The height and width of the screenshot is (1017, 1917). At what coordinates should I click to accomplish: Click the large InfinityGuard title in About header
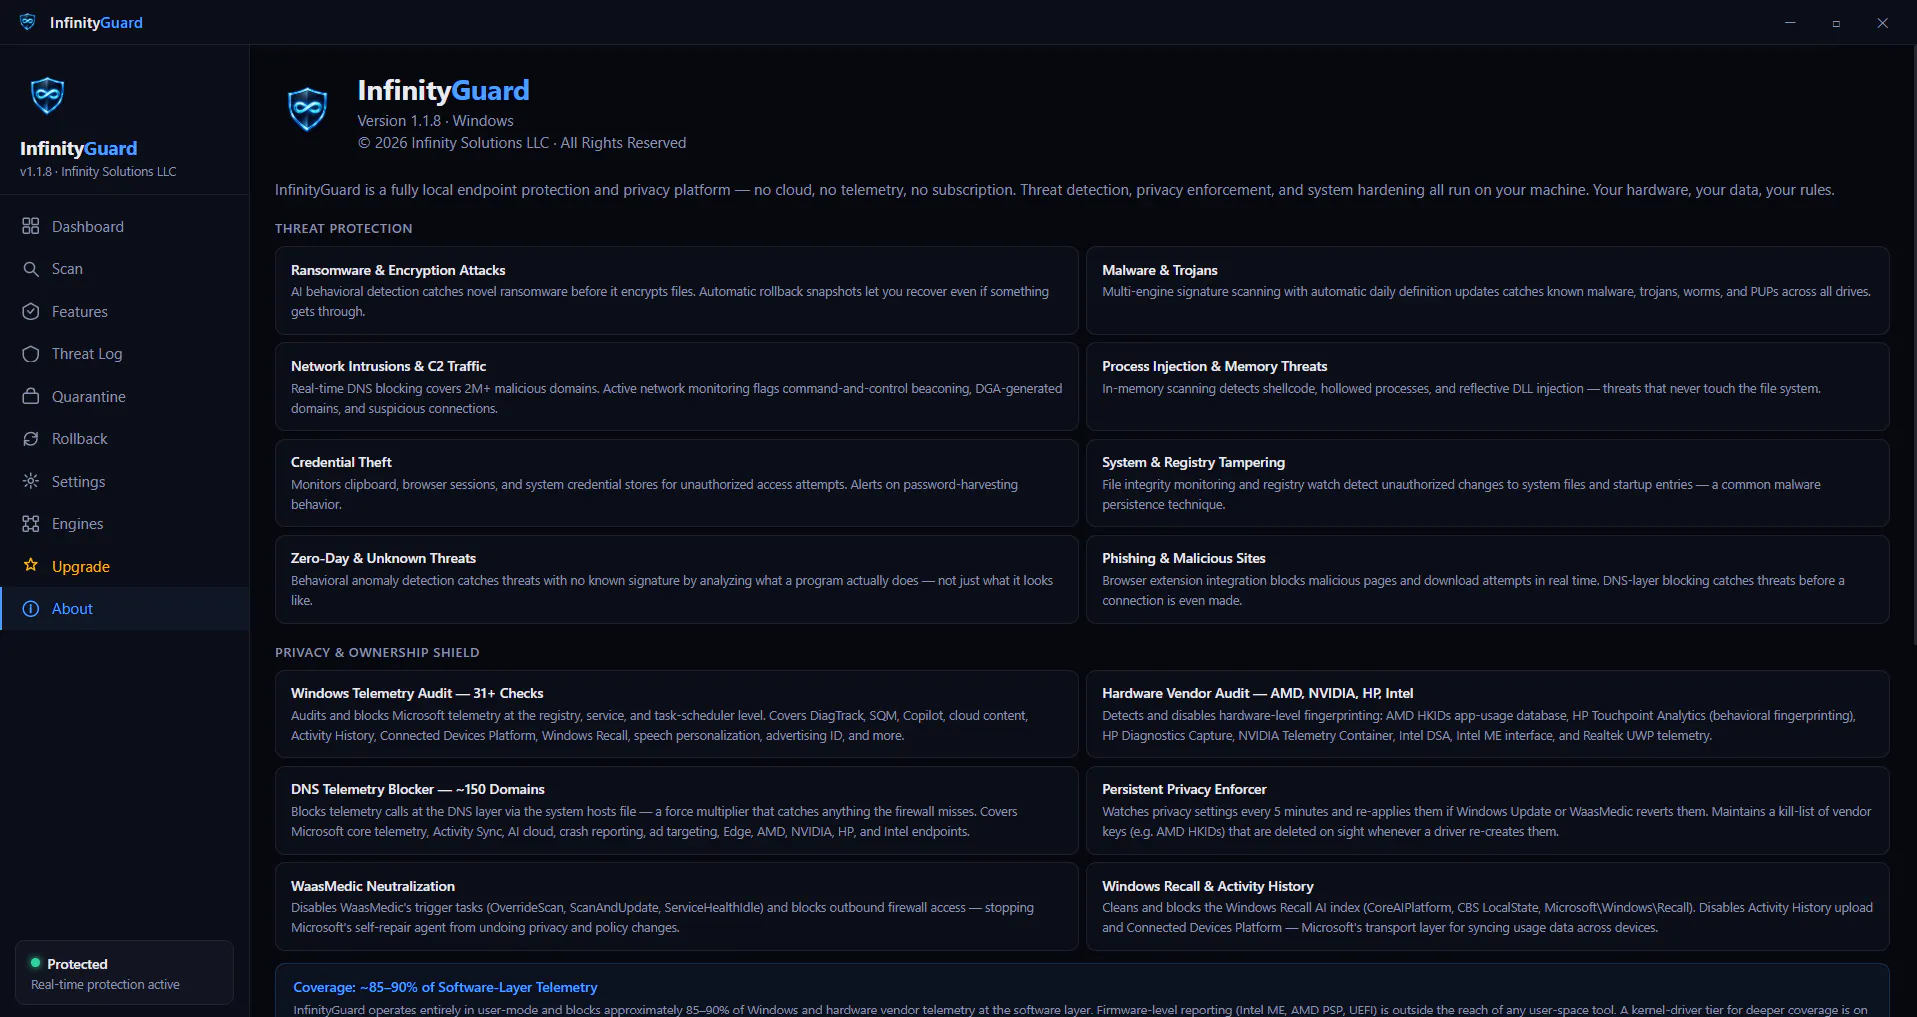tap(443, 91)
